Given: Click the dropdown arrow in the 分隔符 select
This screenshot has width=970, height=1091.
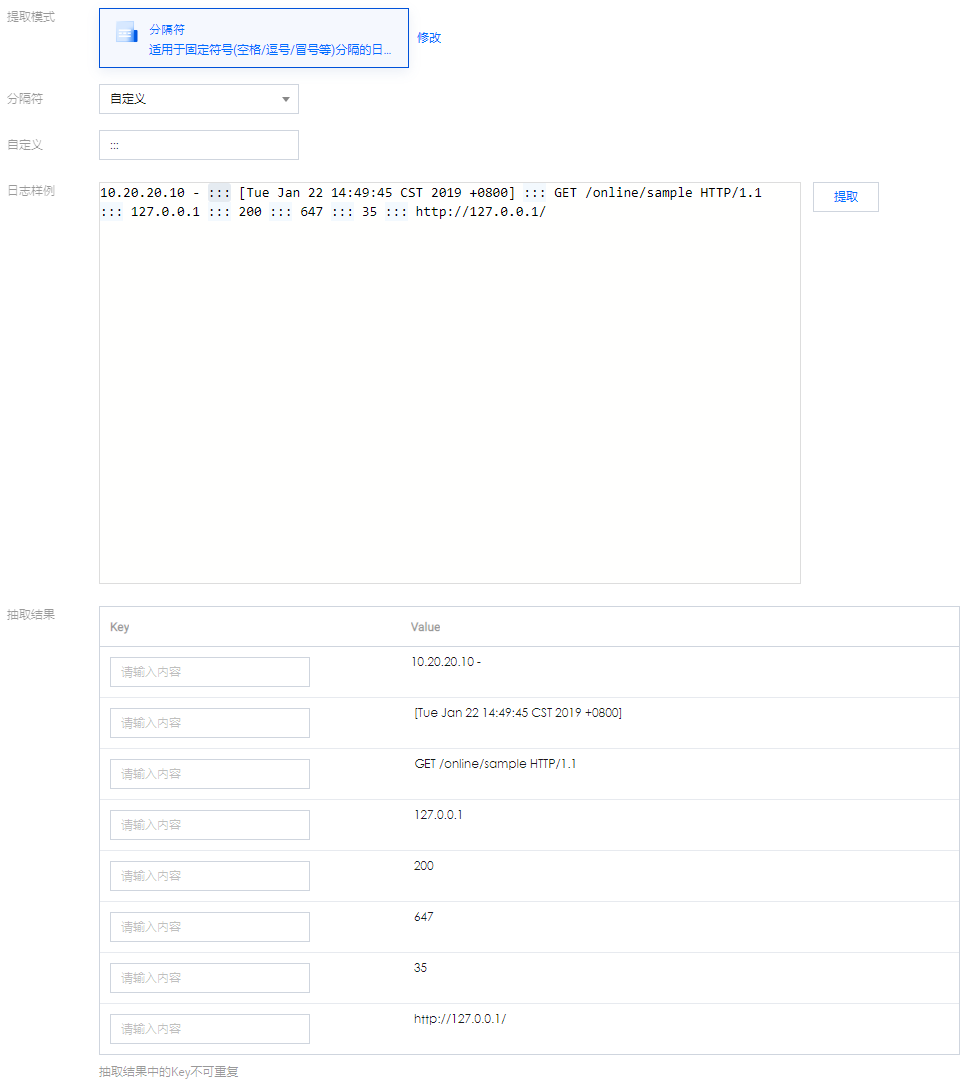Looking at the screenshot, I should [x=285, y=99].
